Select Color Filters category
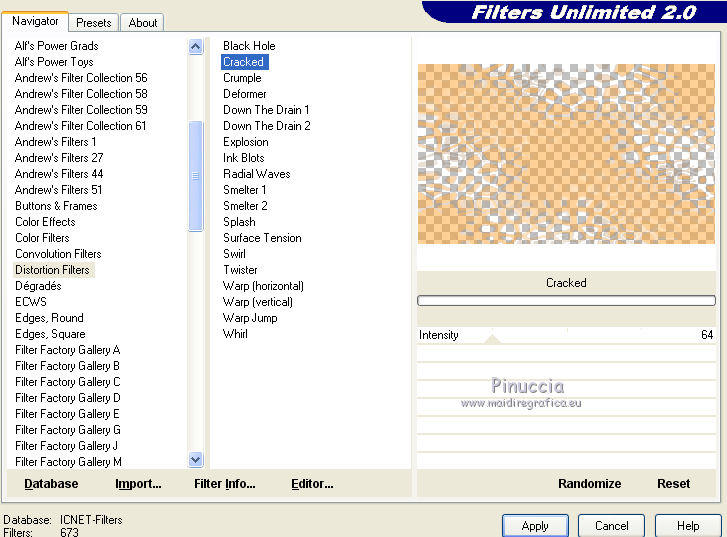 [x=42, y=238]
